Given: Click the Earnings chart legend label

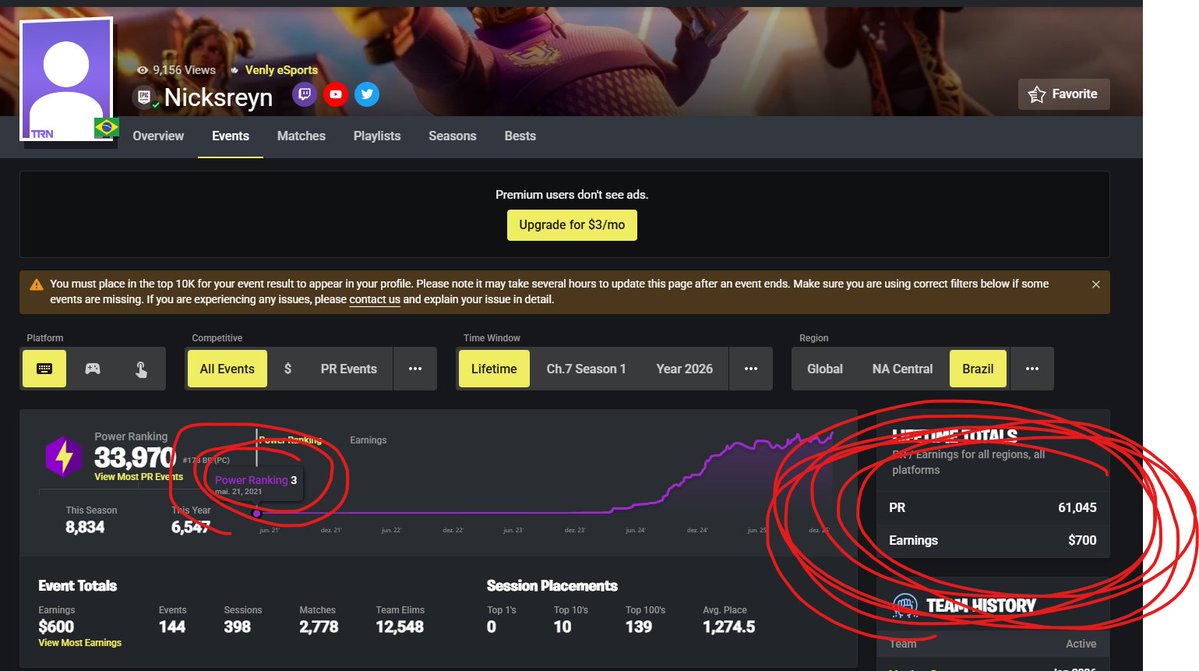Looking at the screenshot, I should (368, 440).
